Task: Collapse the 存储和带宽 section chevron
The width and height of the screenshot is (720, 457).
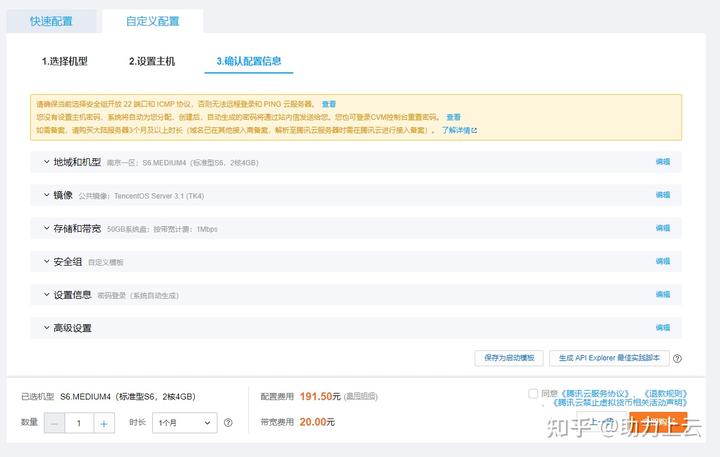Action: (x=46, y=228)
